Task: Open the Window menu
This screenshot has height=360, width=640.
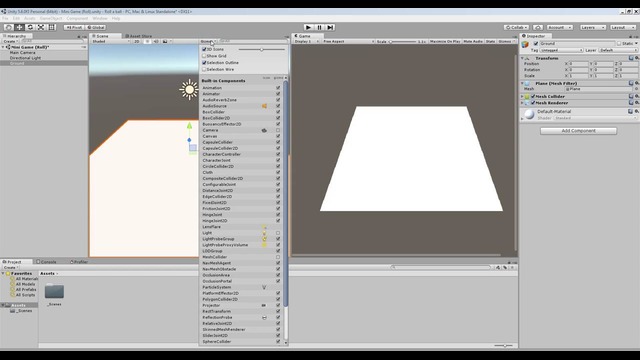Action: pyautogui.click(x=100, y=18)
